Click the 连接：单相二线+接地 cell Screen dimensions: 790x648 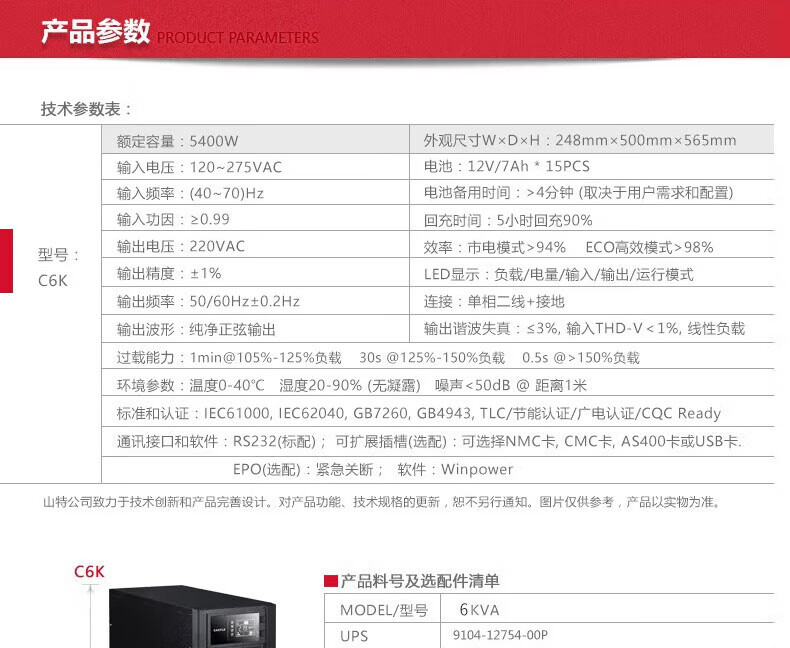591,301
